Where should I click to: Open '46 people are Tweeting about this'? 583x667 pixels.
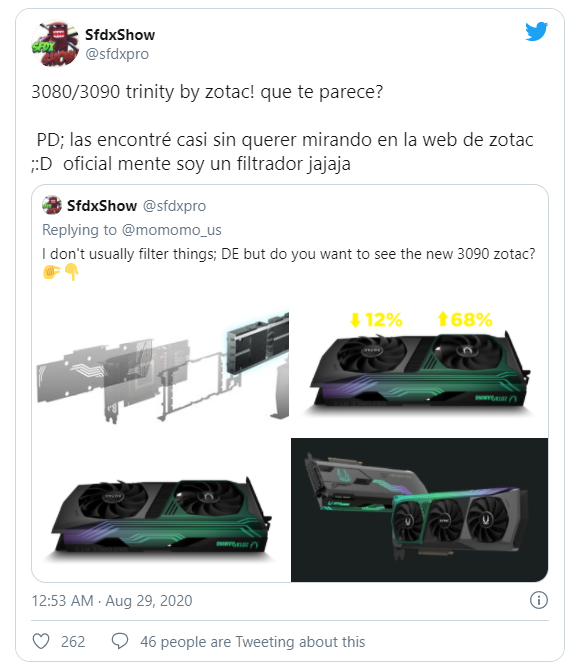[253, 641]
